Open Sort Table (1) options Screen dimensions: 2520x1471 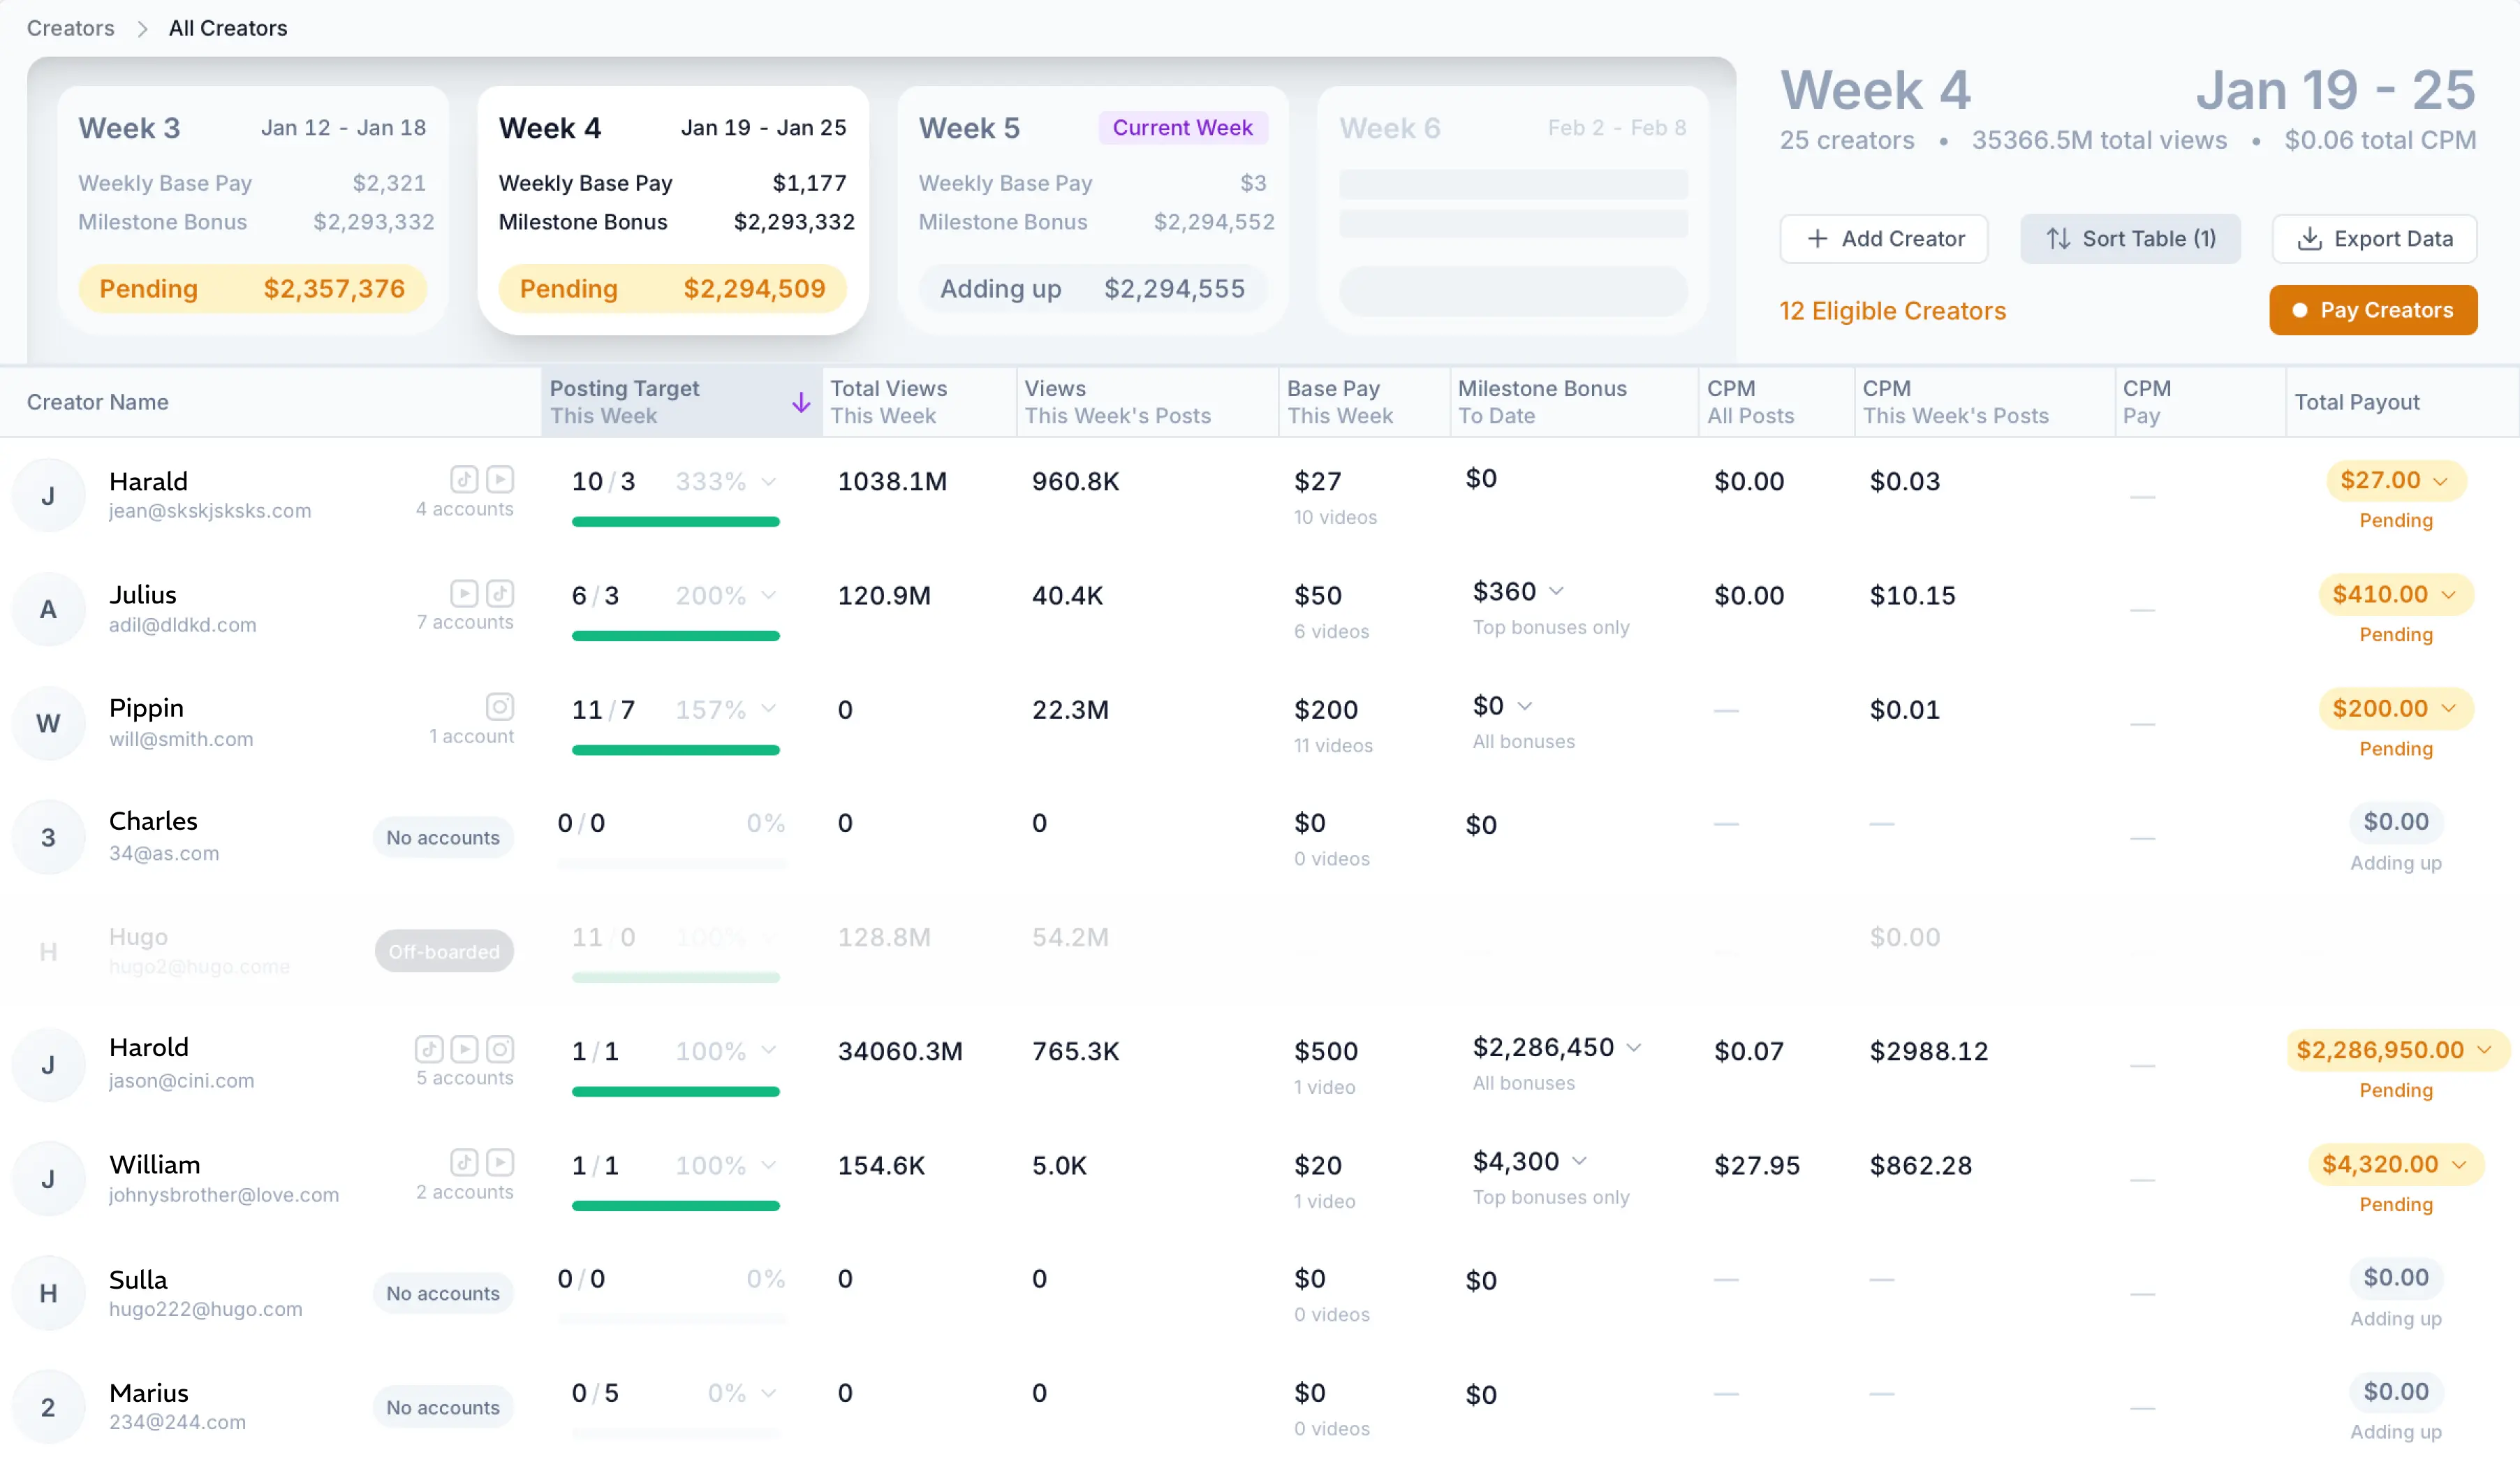click(x=2130, y=239)
